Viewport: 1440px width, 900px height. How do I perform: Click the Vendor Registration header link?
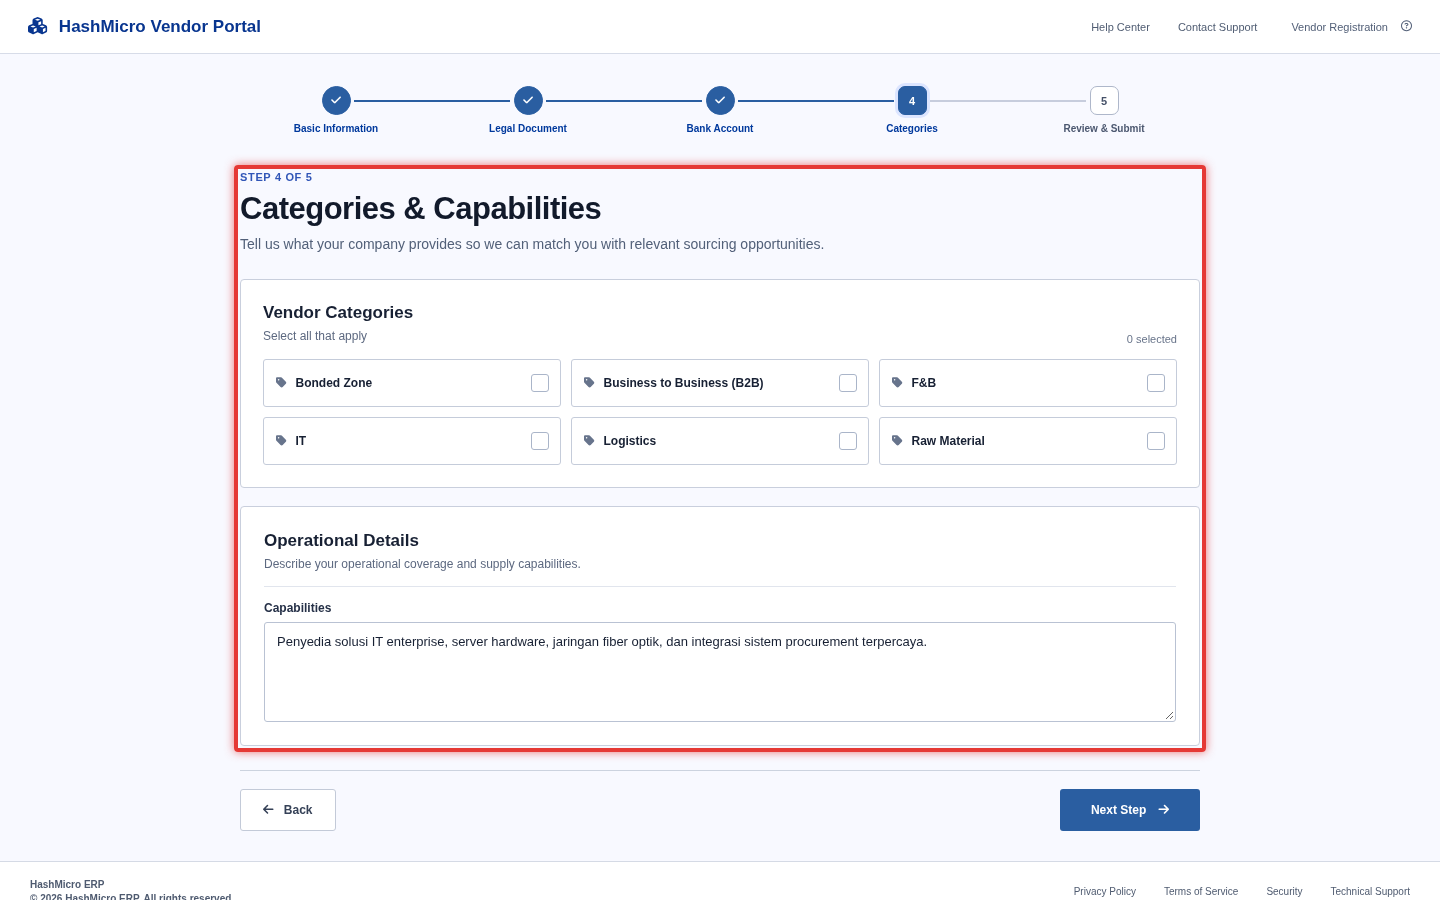1339,27
